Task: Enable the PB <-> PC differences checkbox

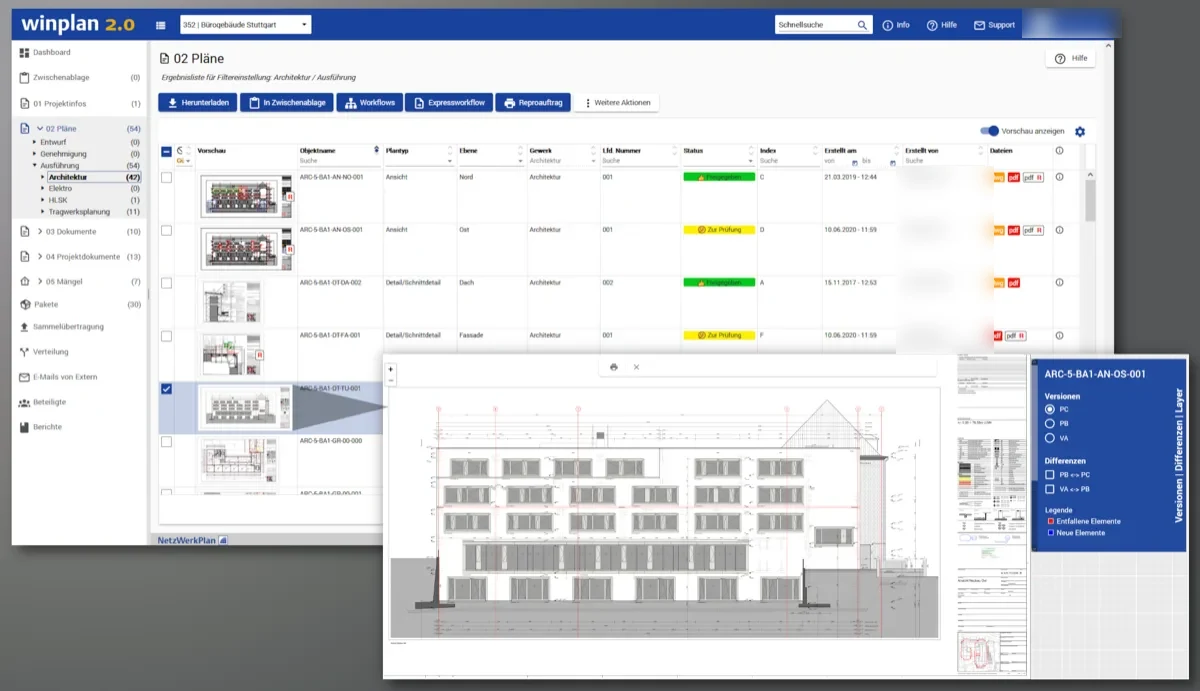Action: click(1049, 475)
